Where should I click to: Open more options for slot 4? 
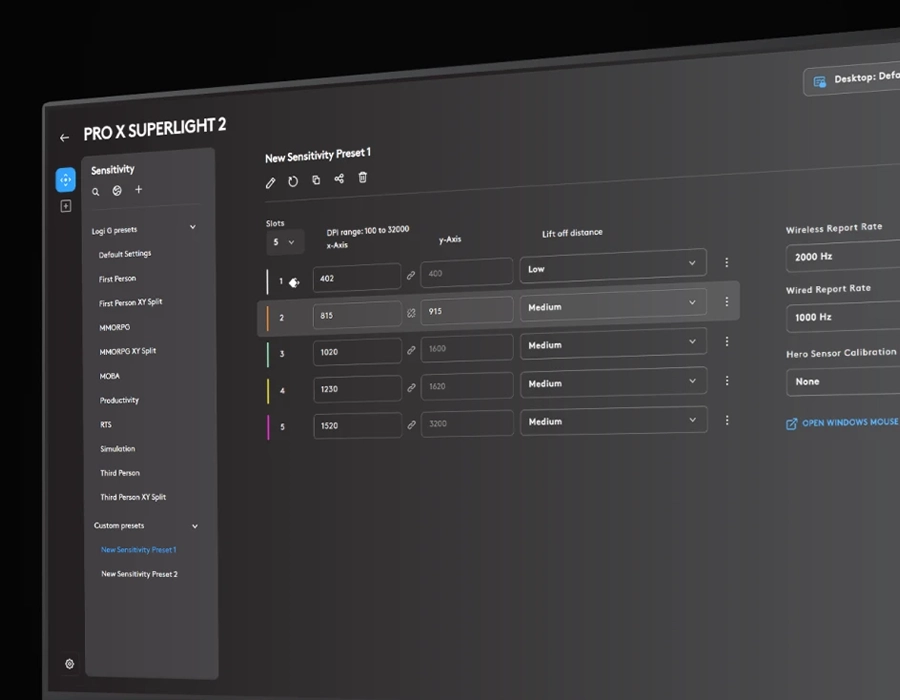pyautogui.click(x=727, y=380)
